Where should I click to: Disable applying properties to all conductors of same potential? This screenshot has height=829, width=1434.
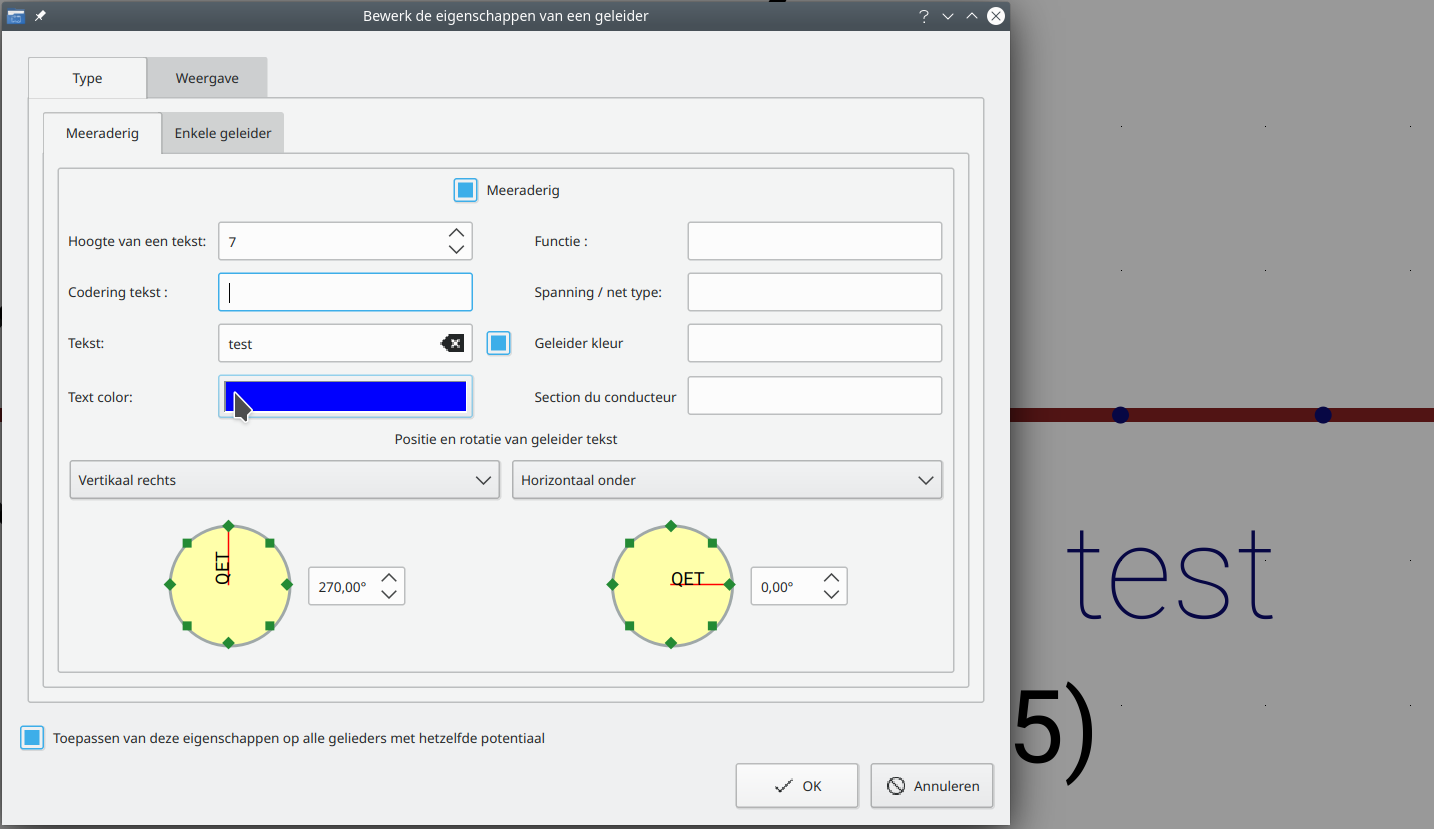point(32,738)
